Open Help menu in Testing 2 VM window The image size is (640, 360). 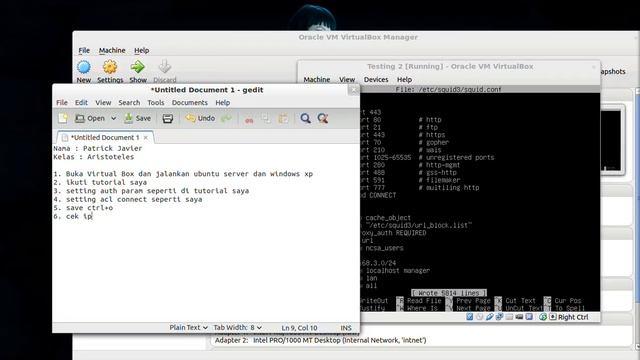pos(404,79)
